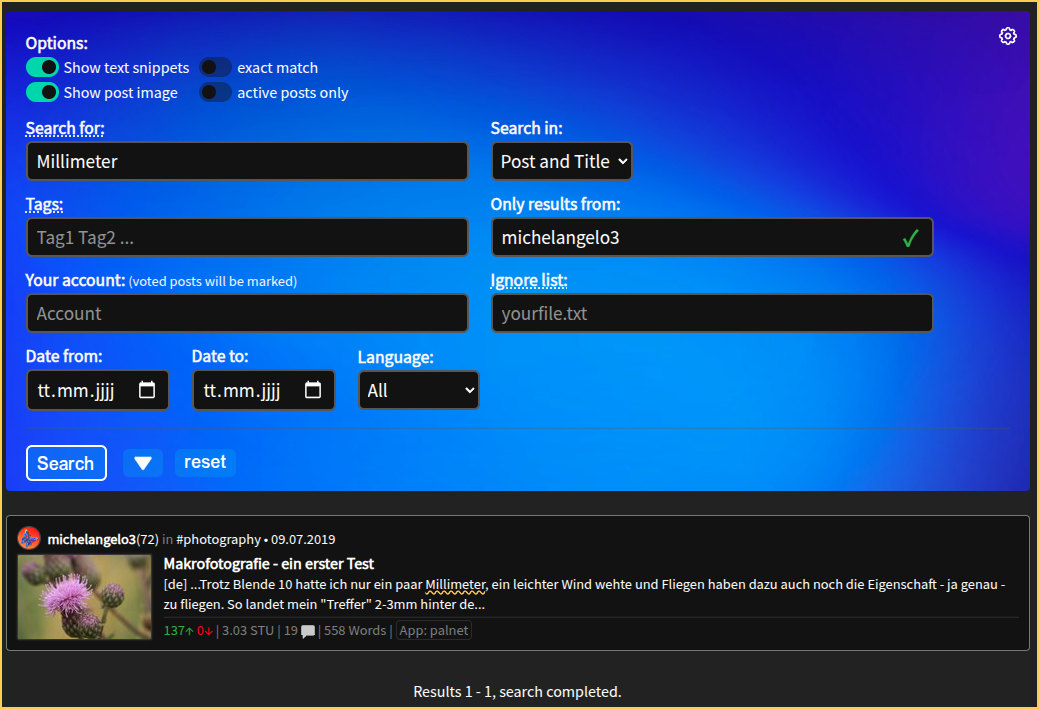Viewport: 1039px width, 709px height.
Task: Click the 137 upvotes count
Action: [178, 631]
